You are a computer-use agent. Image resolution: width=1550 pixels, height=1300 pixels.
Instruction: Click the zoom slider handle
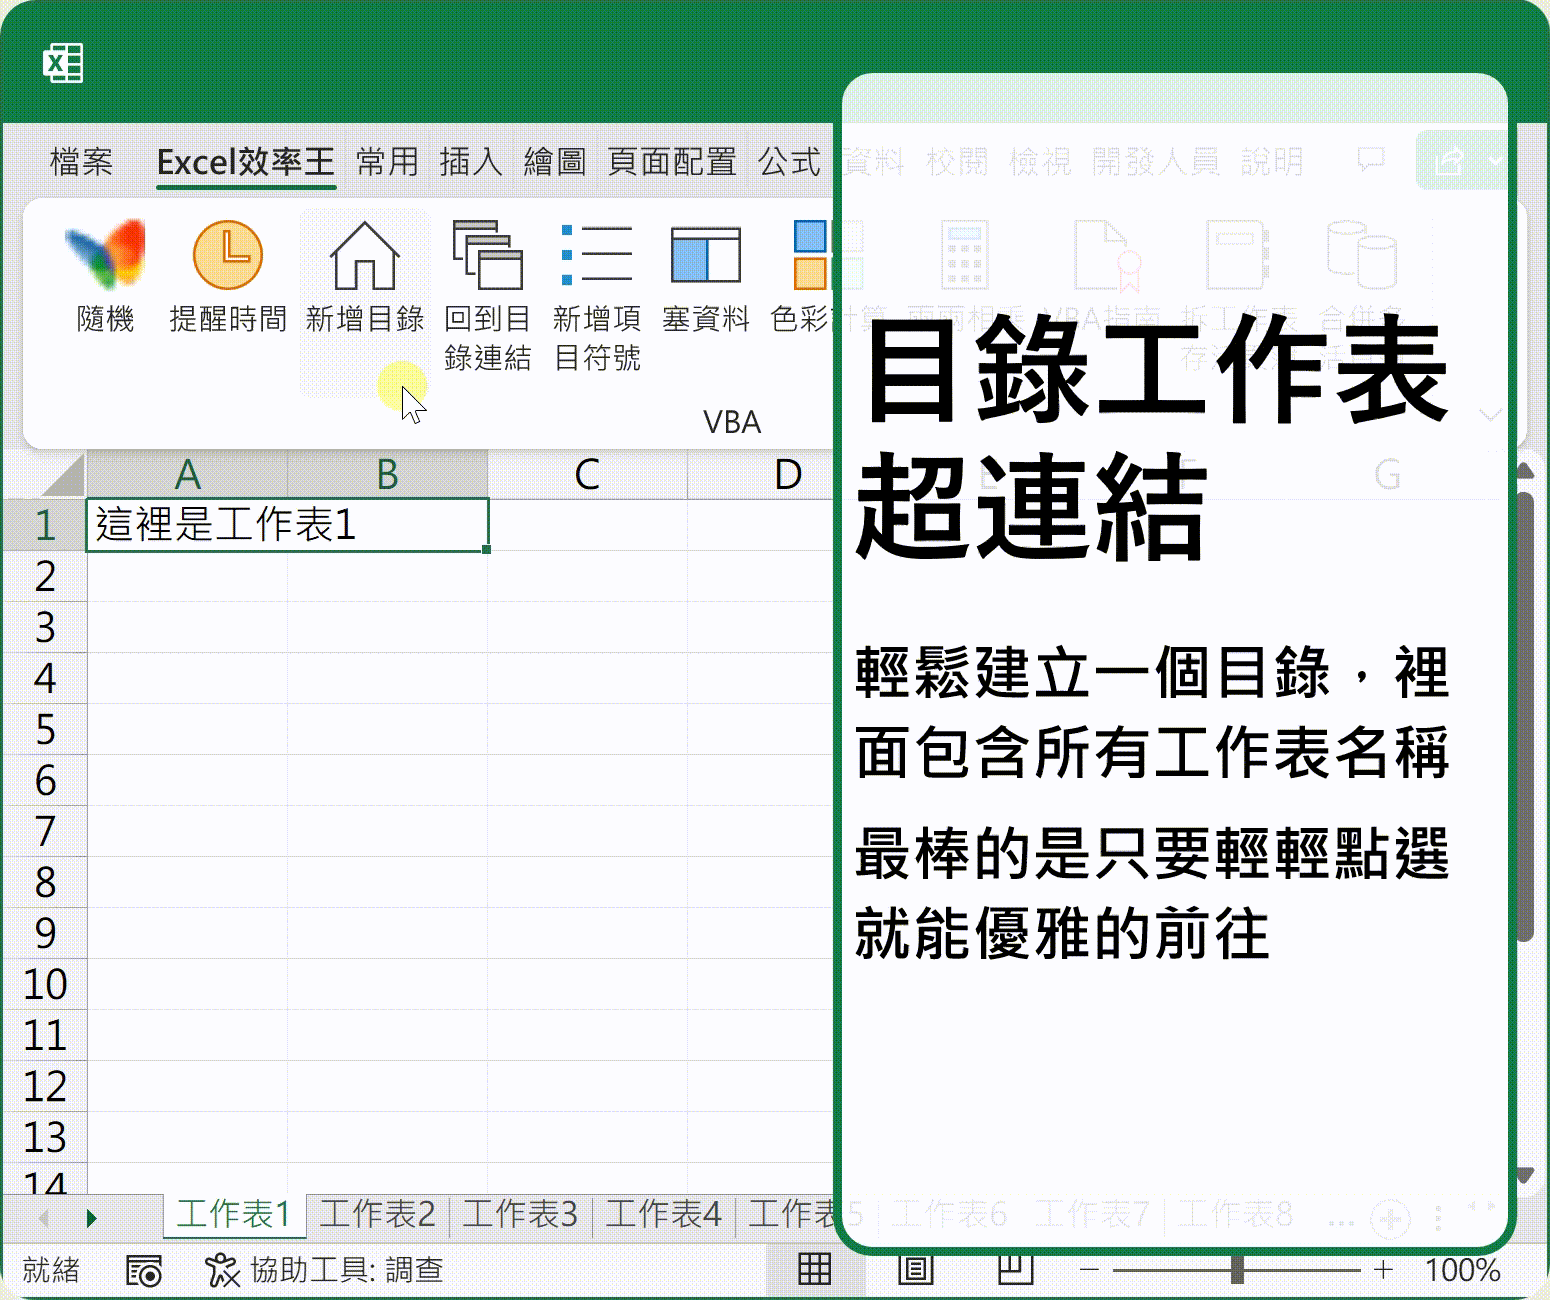[1237, 1270]
